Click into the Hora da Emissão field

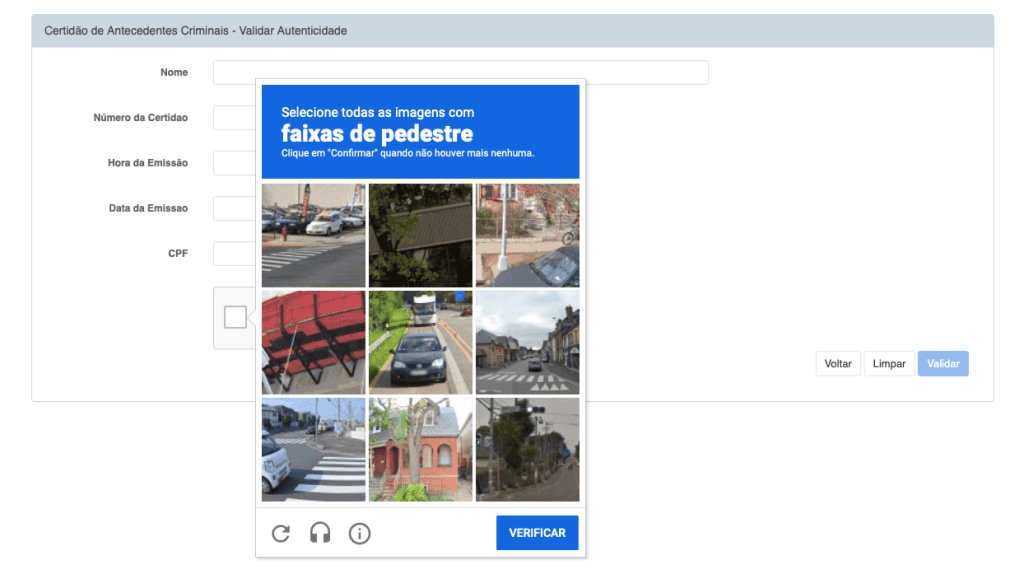(234, 163)
